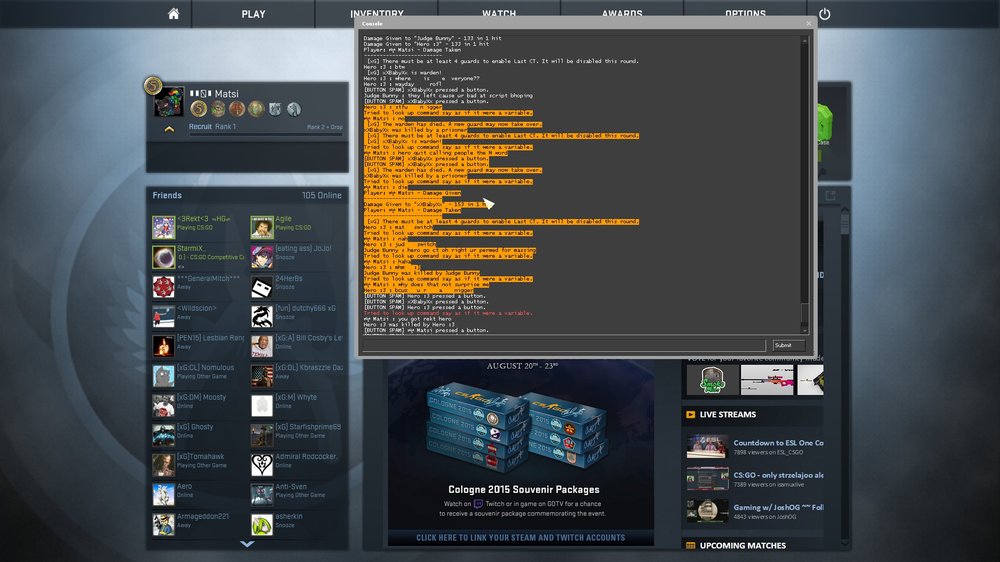Expand friends list with bottom chevron

247,544
